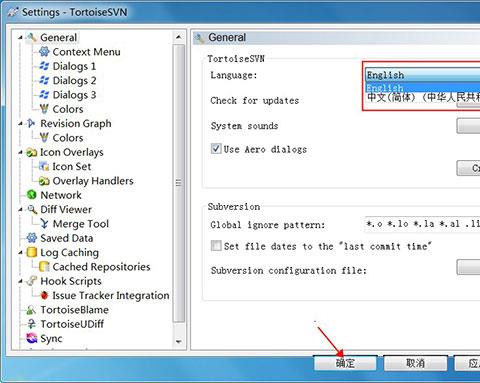480x383 pixels.
Task: Open the Cached Repositories settings page
Action: (x=101, y=267)
